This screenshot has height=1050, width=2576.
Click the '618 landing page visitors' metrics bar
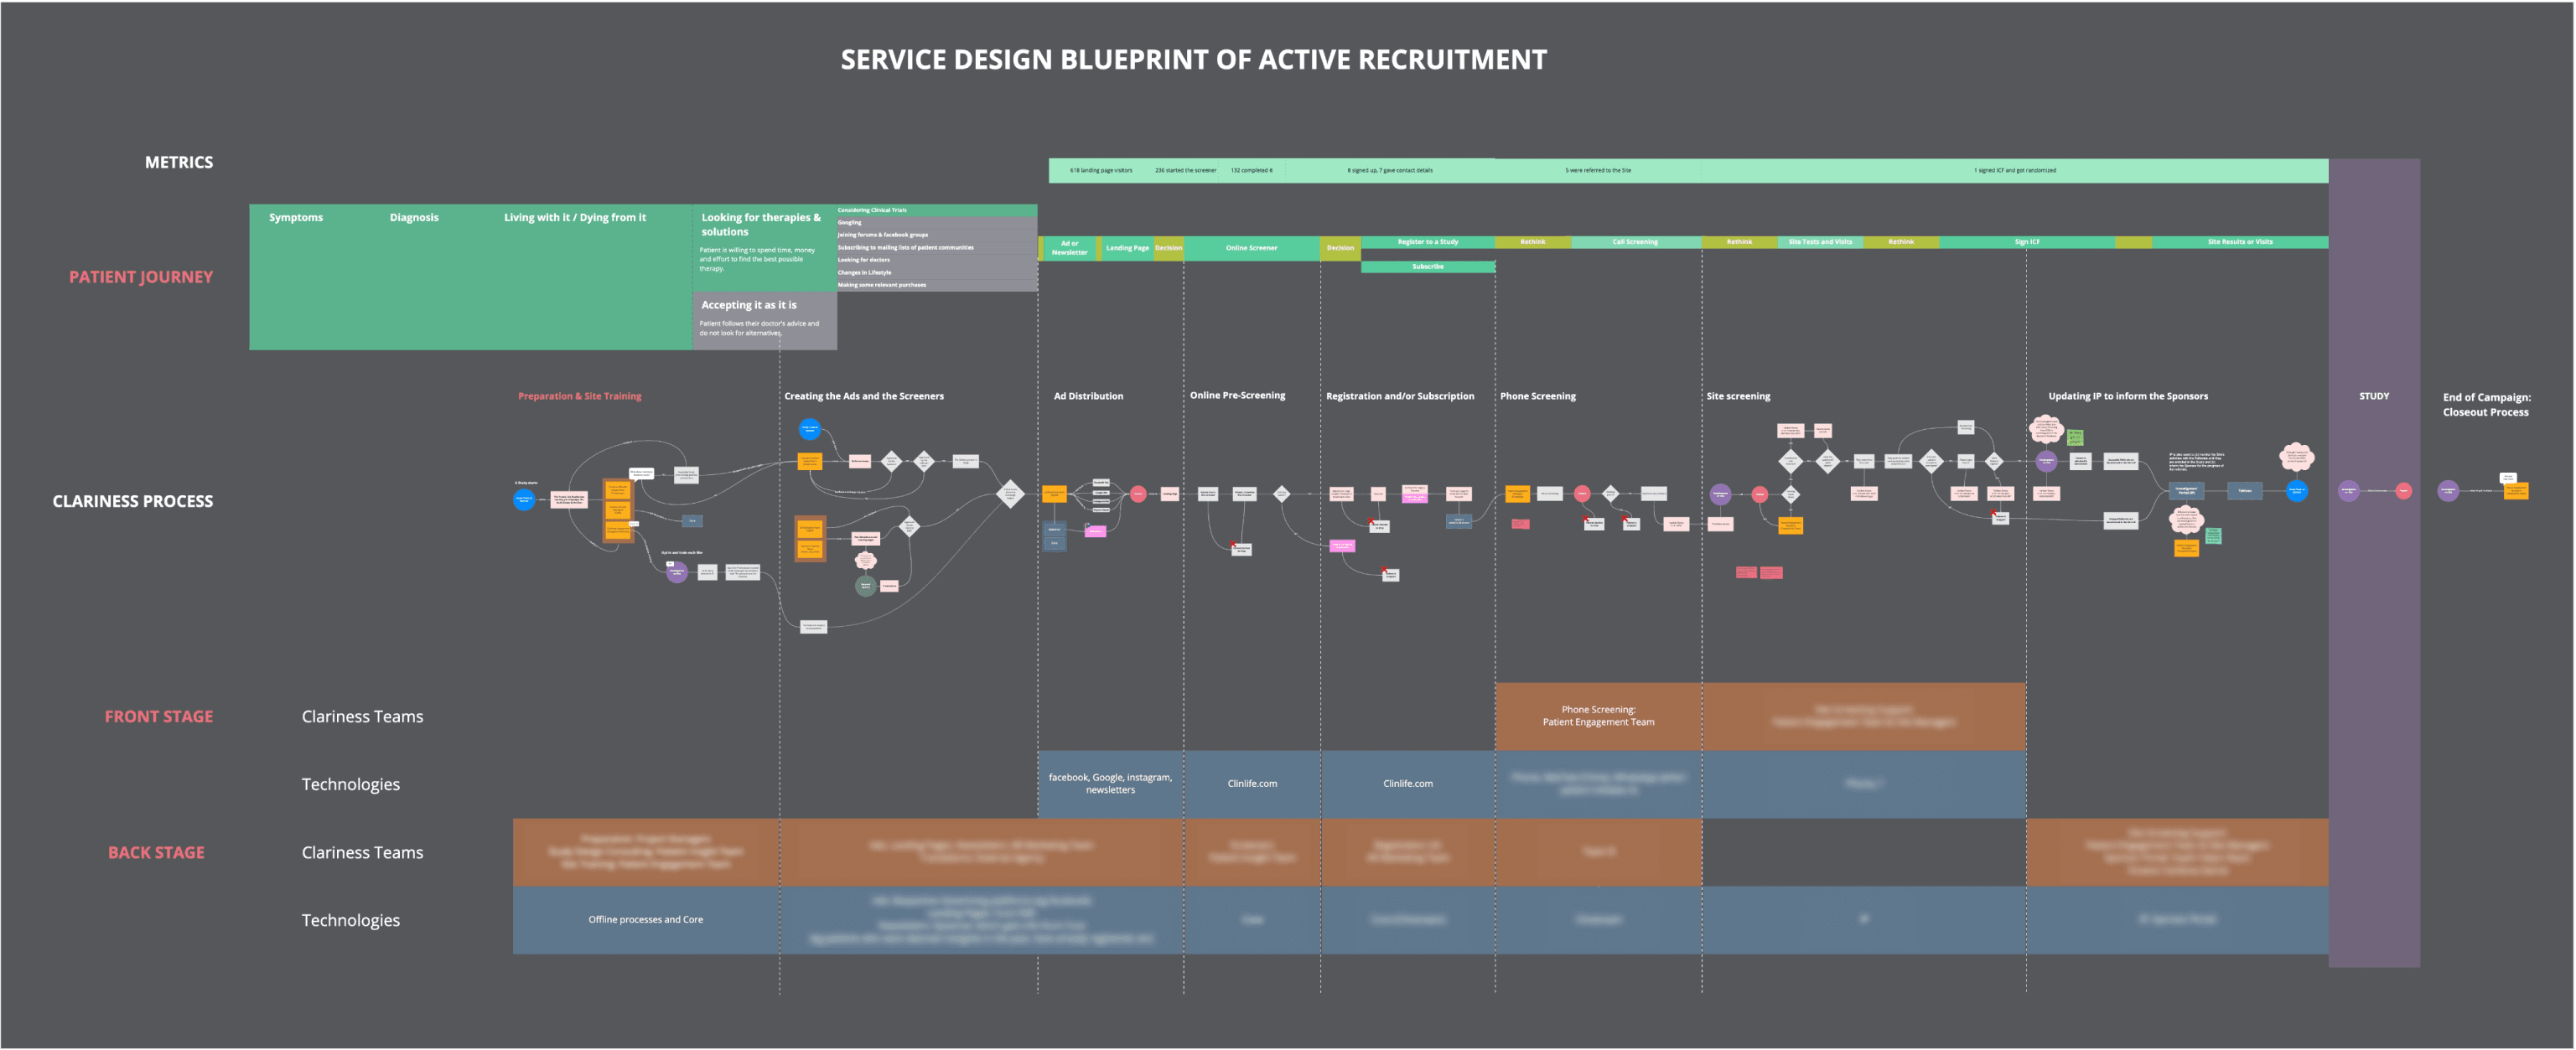(x=1102, y=170)
